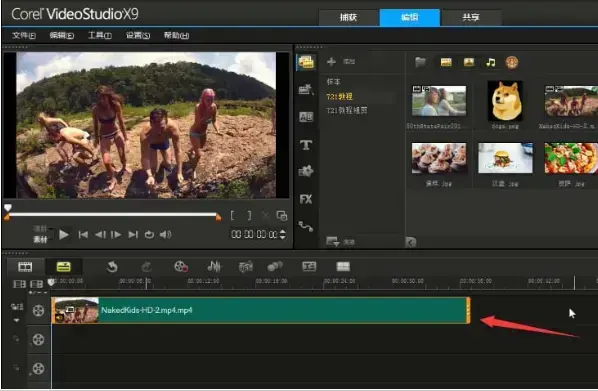Open the 工具 (Tools) menu
This screenshot has width=598, height=391.
[x=100, y=35]
